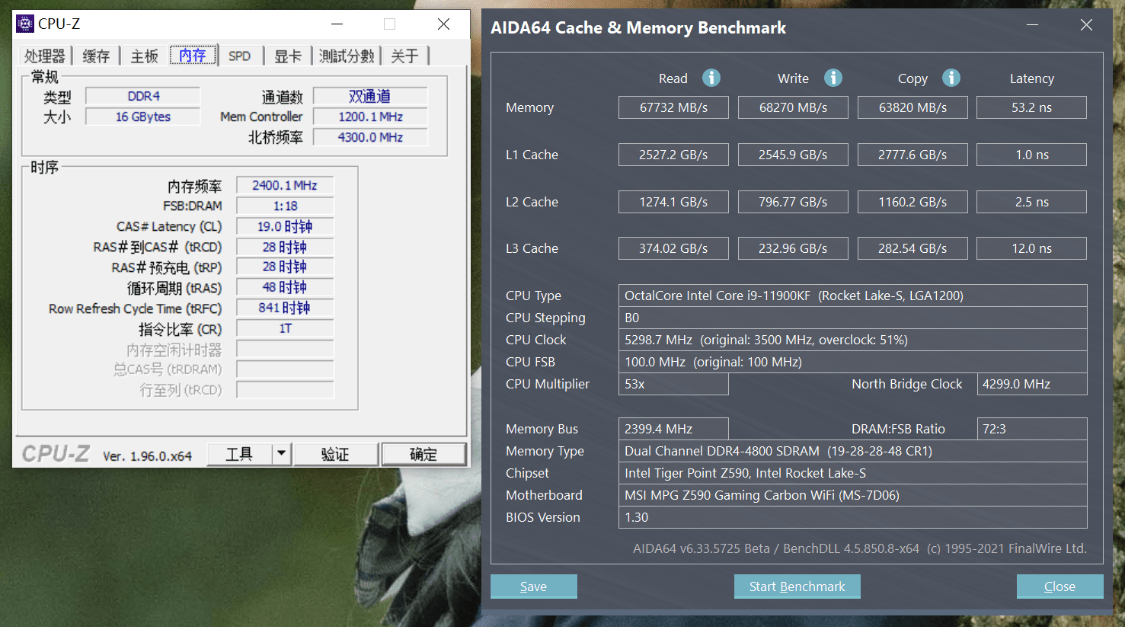Click the Close button in AIDA64

point(1060,586)
